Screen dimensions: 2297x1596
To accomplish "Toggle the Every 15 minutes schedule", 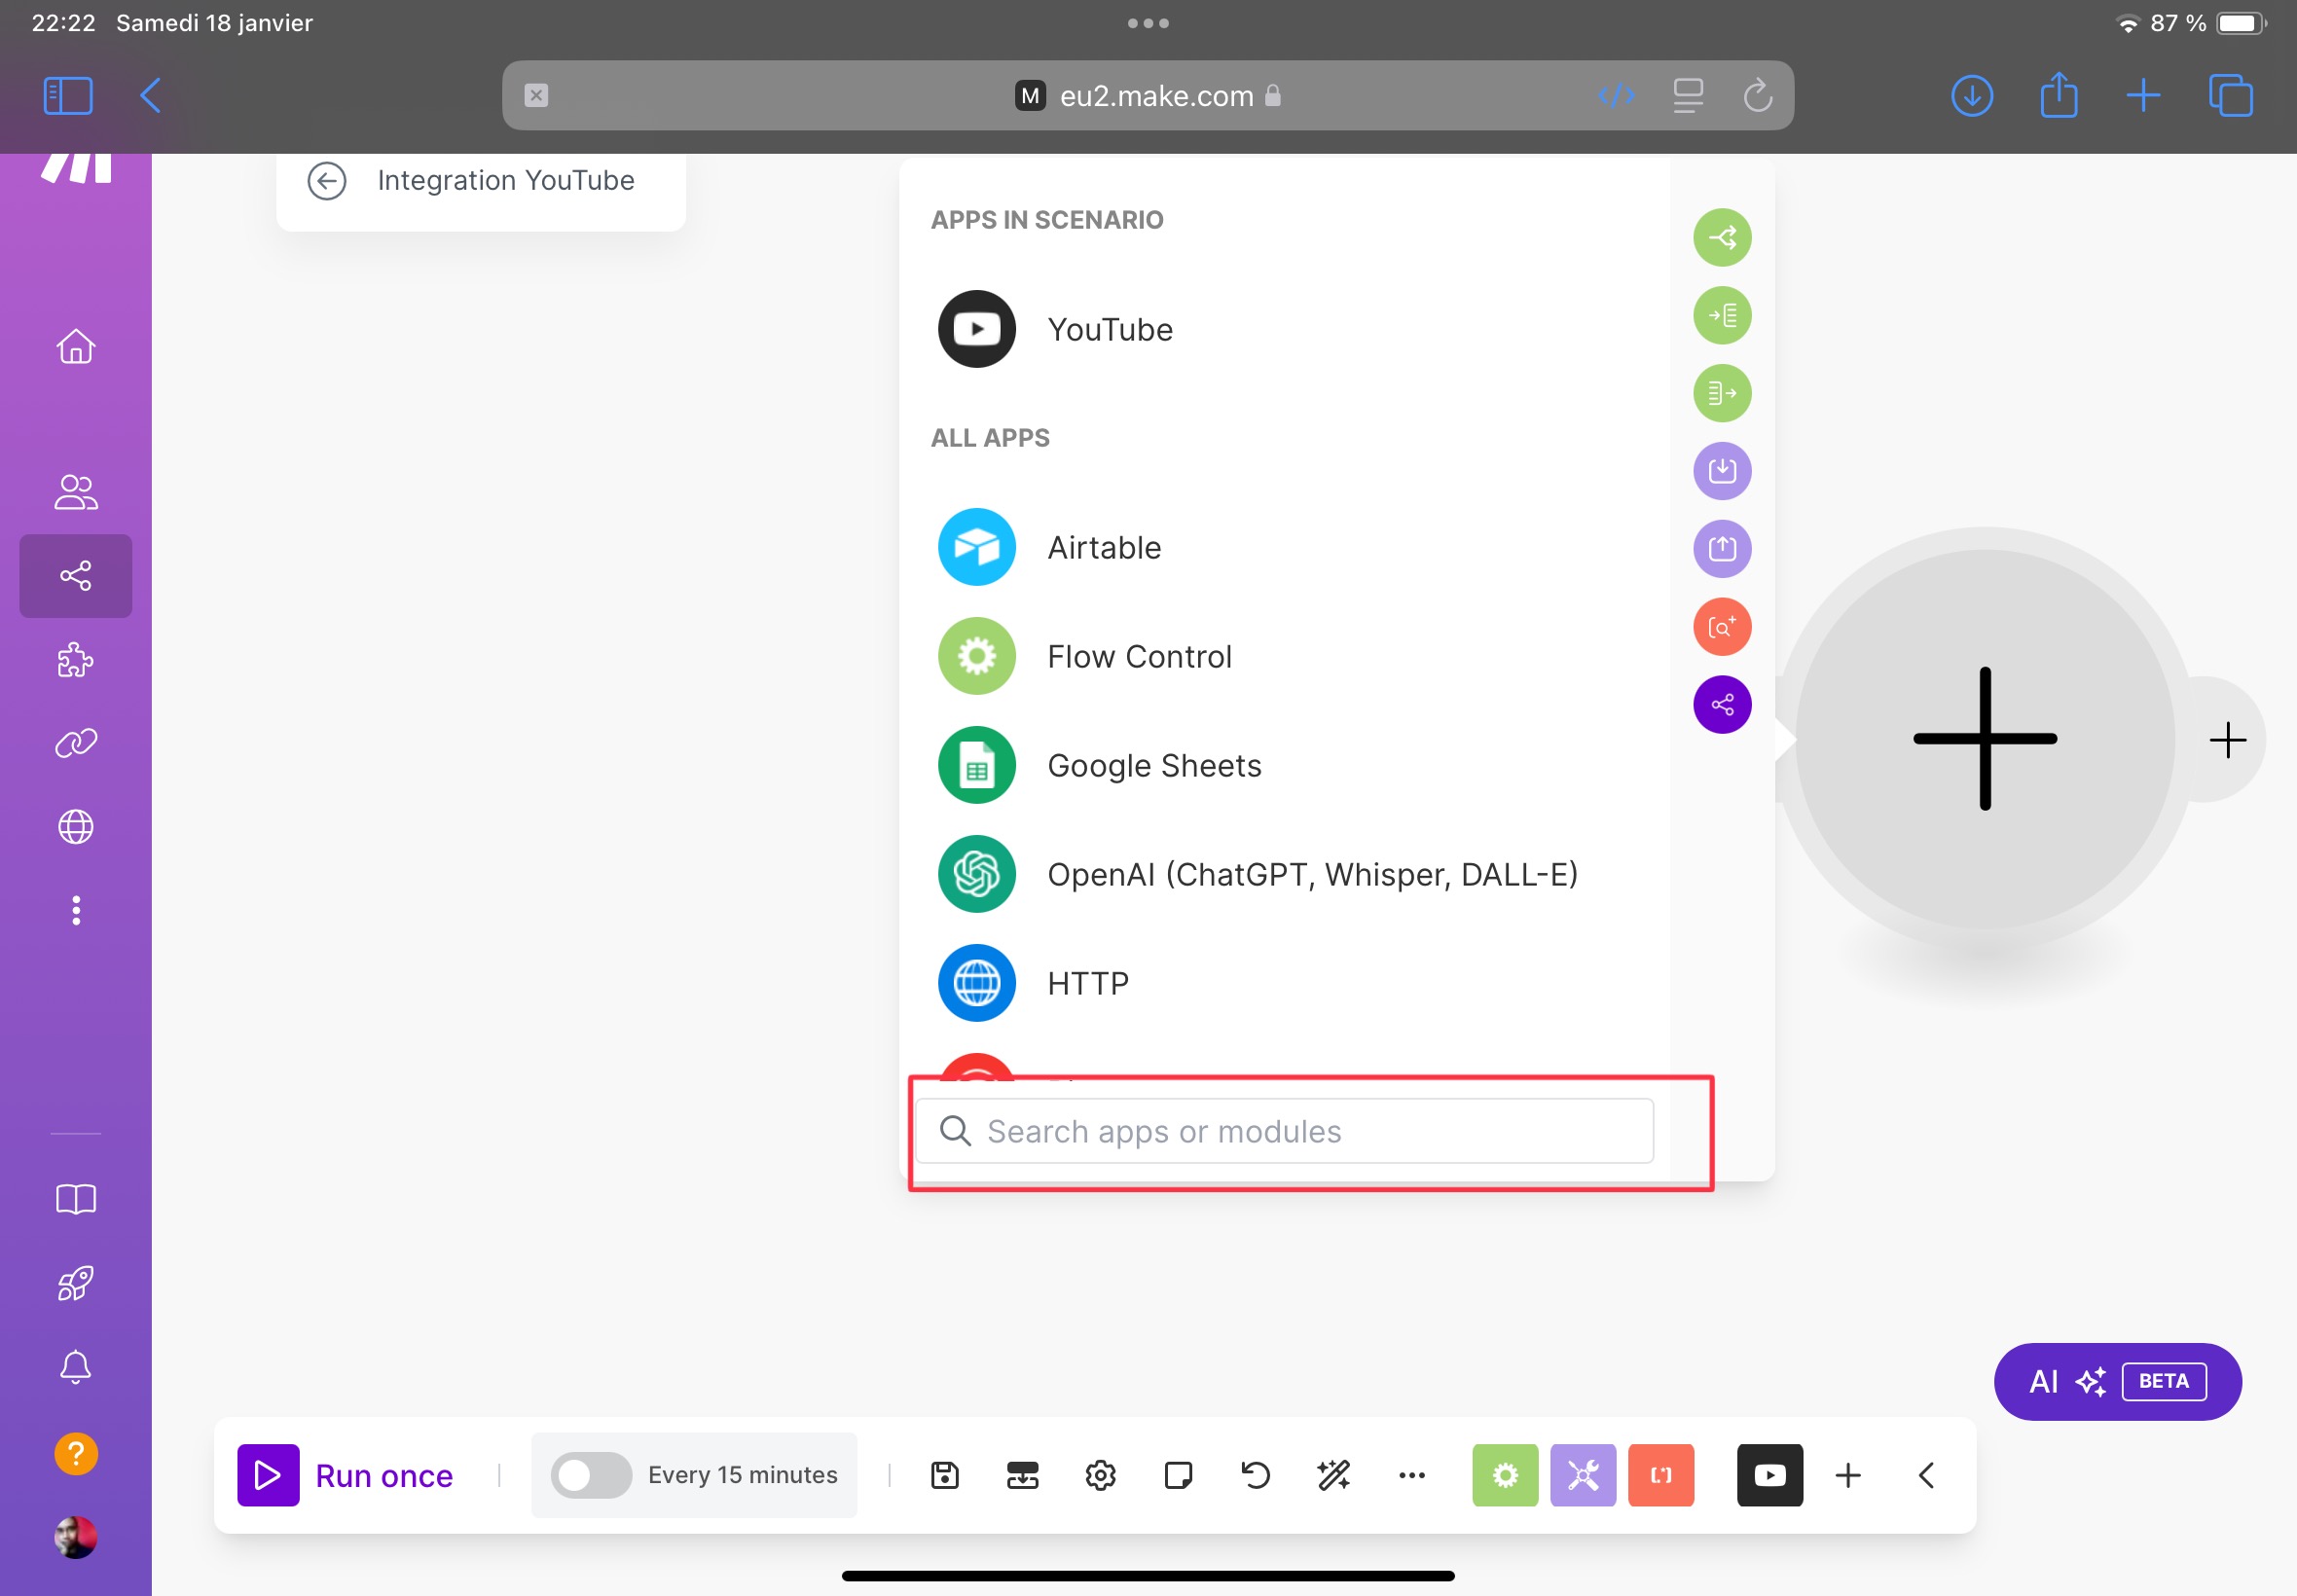I will [x=588, y=1474].
